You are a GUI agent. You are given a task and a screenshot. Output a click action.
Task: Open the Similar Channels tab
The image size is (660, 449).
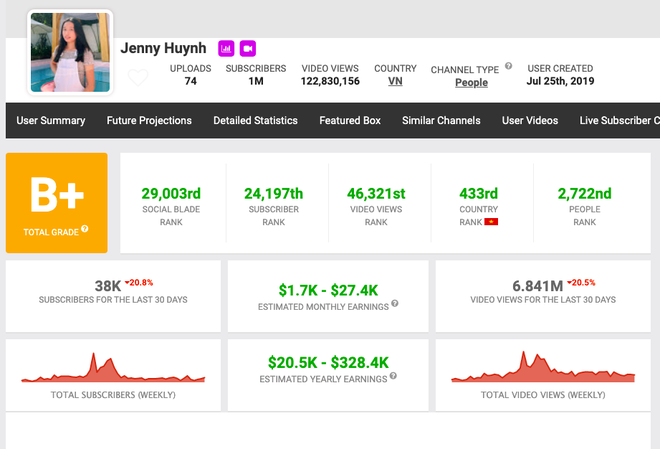coord(441,120)
